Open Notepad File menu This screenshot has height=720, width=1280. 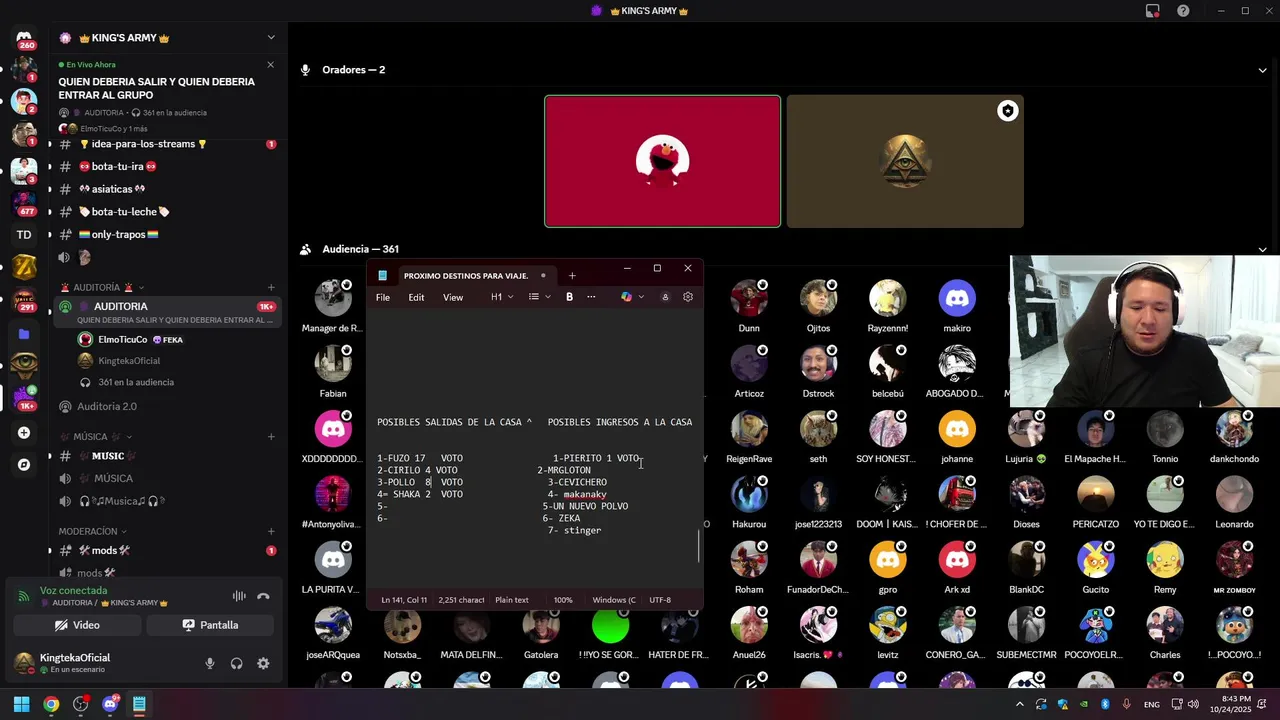(383, 297)
